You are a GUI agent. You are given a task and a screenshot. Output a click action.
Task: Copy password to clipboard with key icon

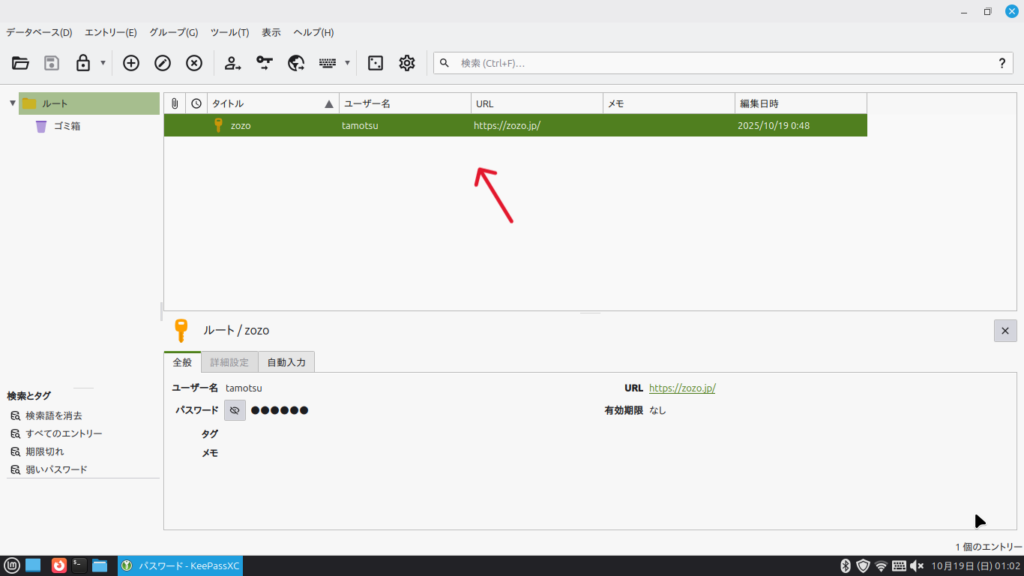click(x=264, y=63)
